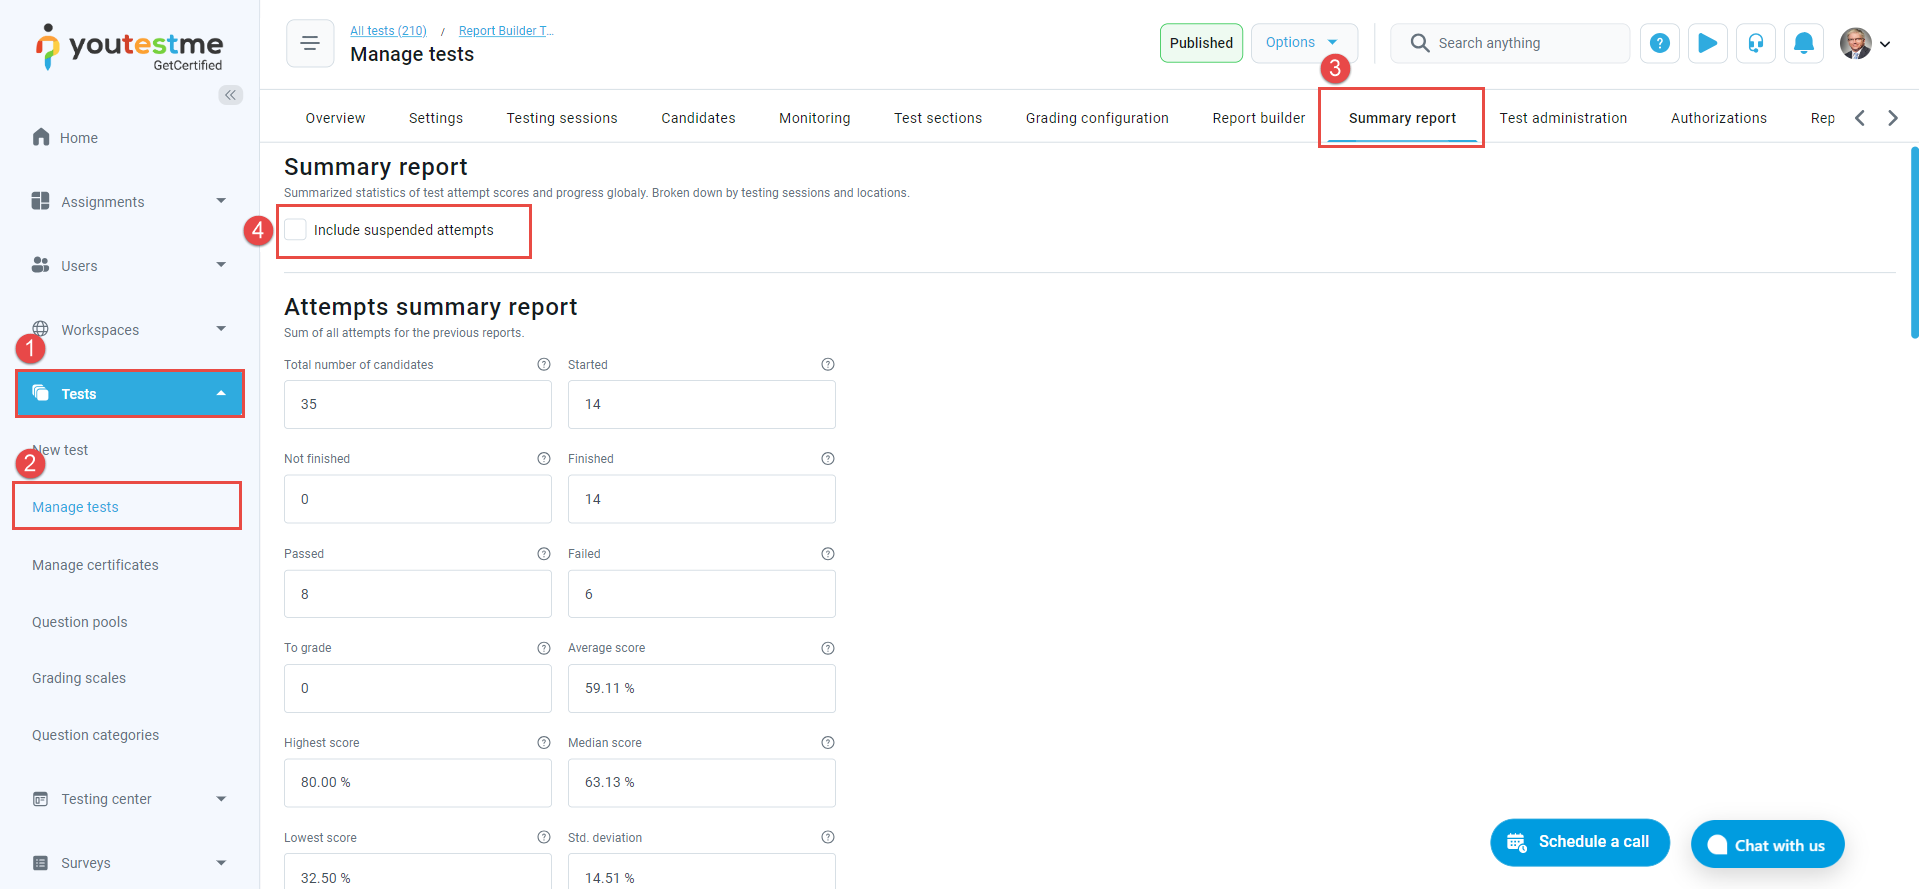
Task: Open Question pools in sidebar
Action: (80, 622)
